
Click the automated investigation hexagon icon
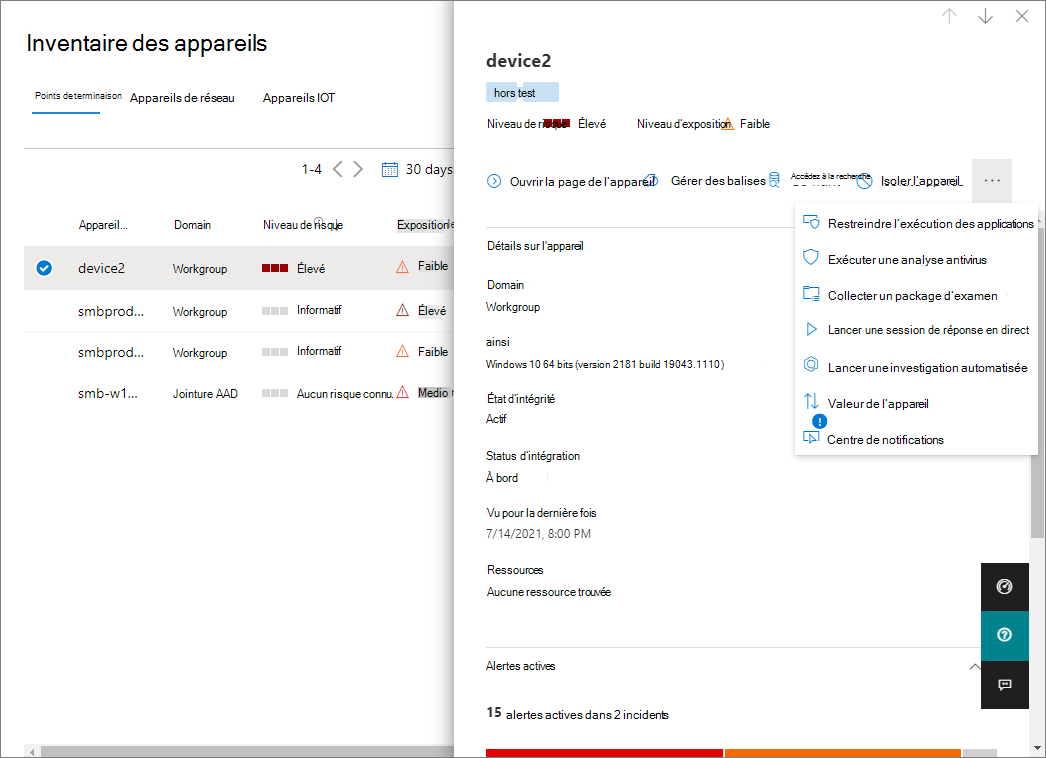pyautogui.click(x=811, y=365)
